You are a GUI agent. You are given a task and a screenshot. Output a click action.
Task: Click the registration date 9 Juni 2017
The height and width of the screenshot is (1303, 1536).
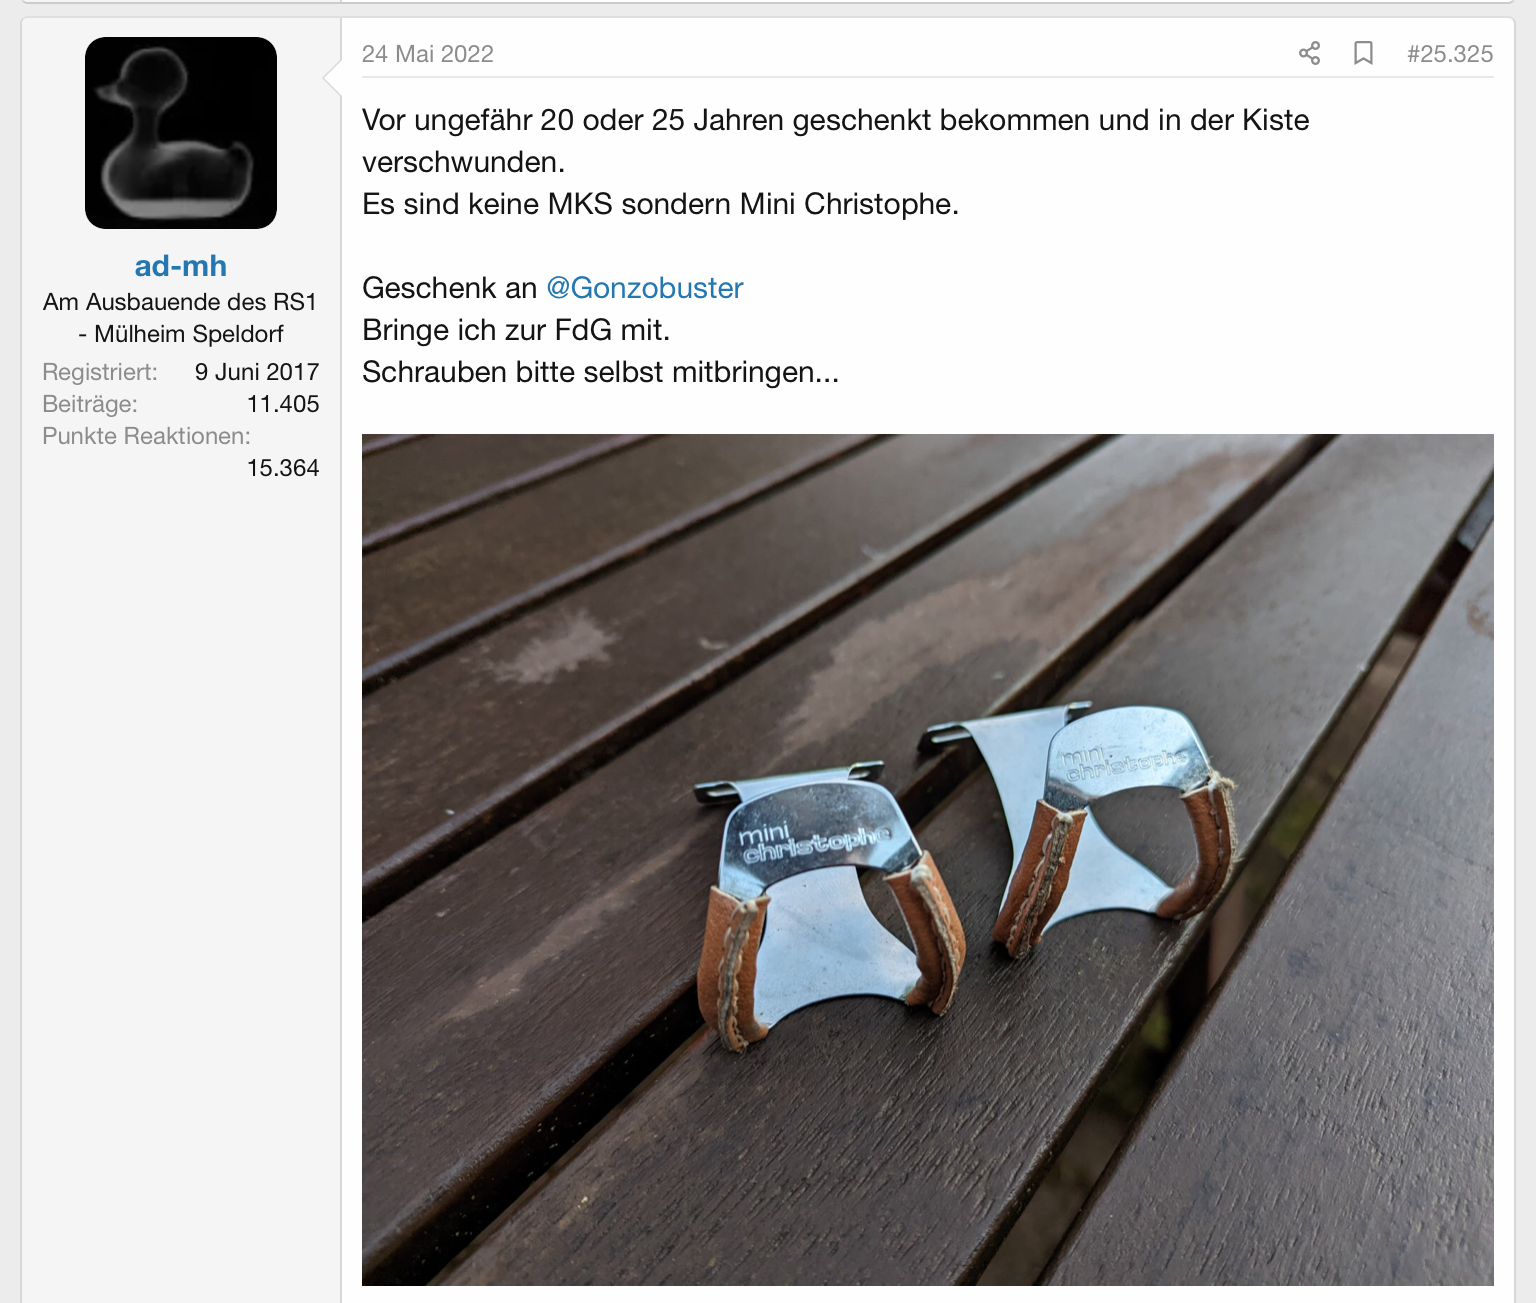point(257,372)
